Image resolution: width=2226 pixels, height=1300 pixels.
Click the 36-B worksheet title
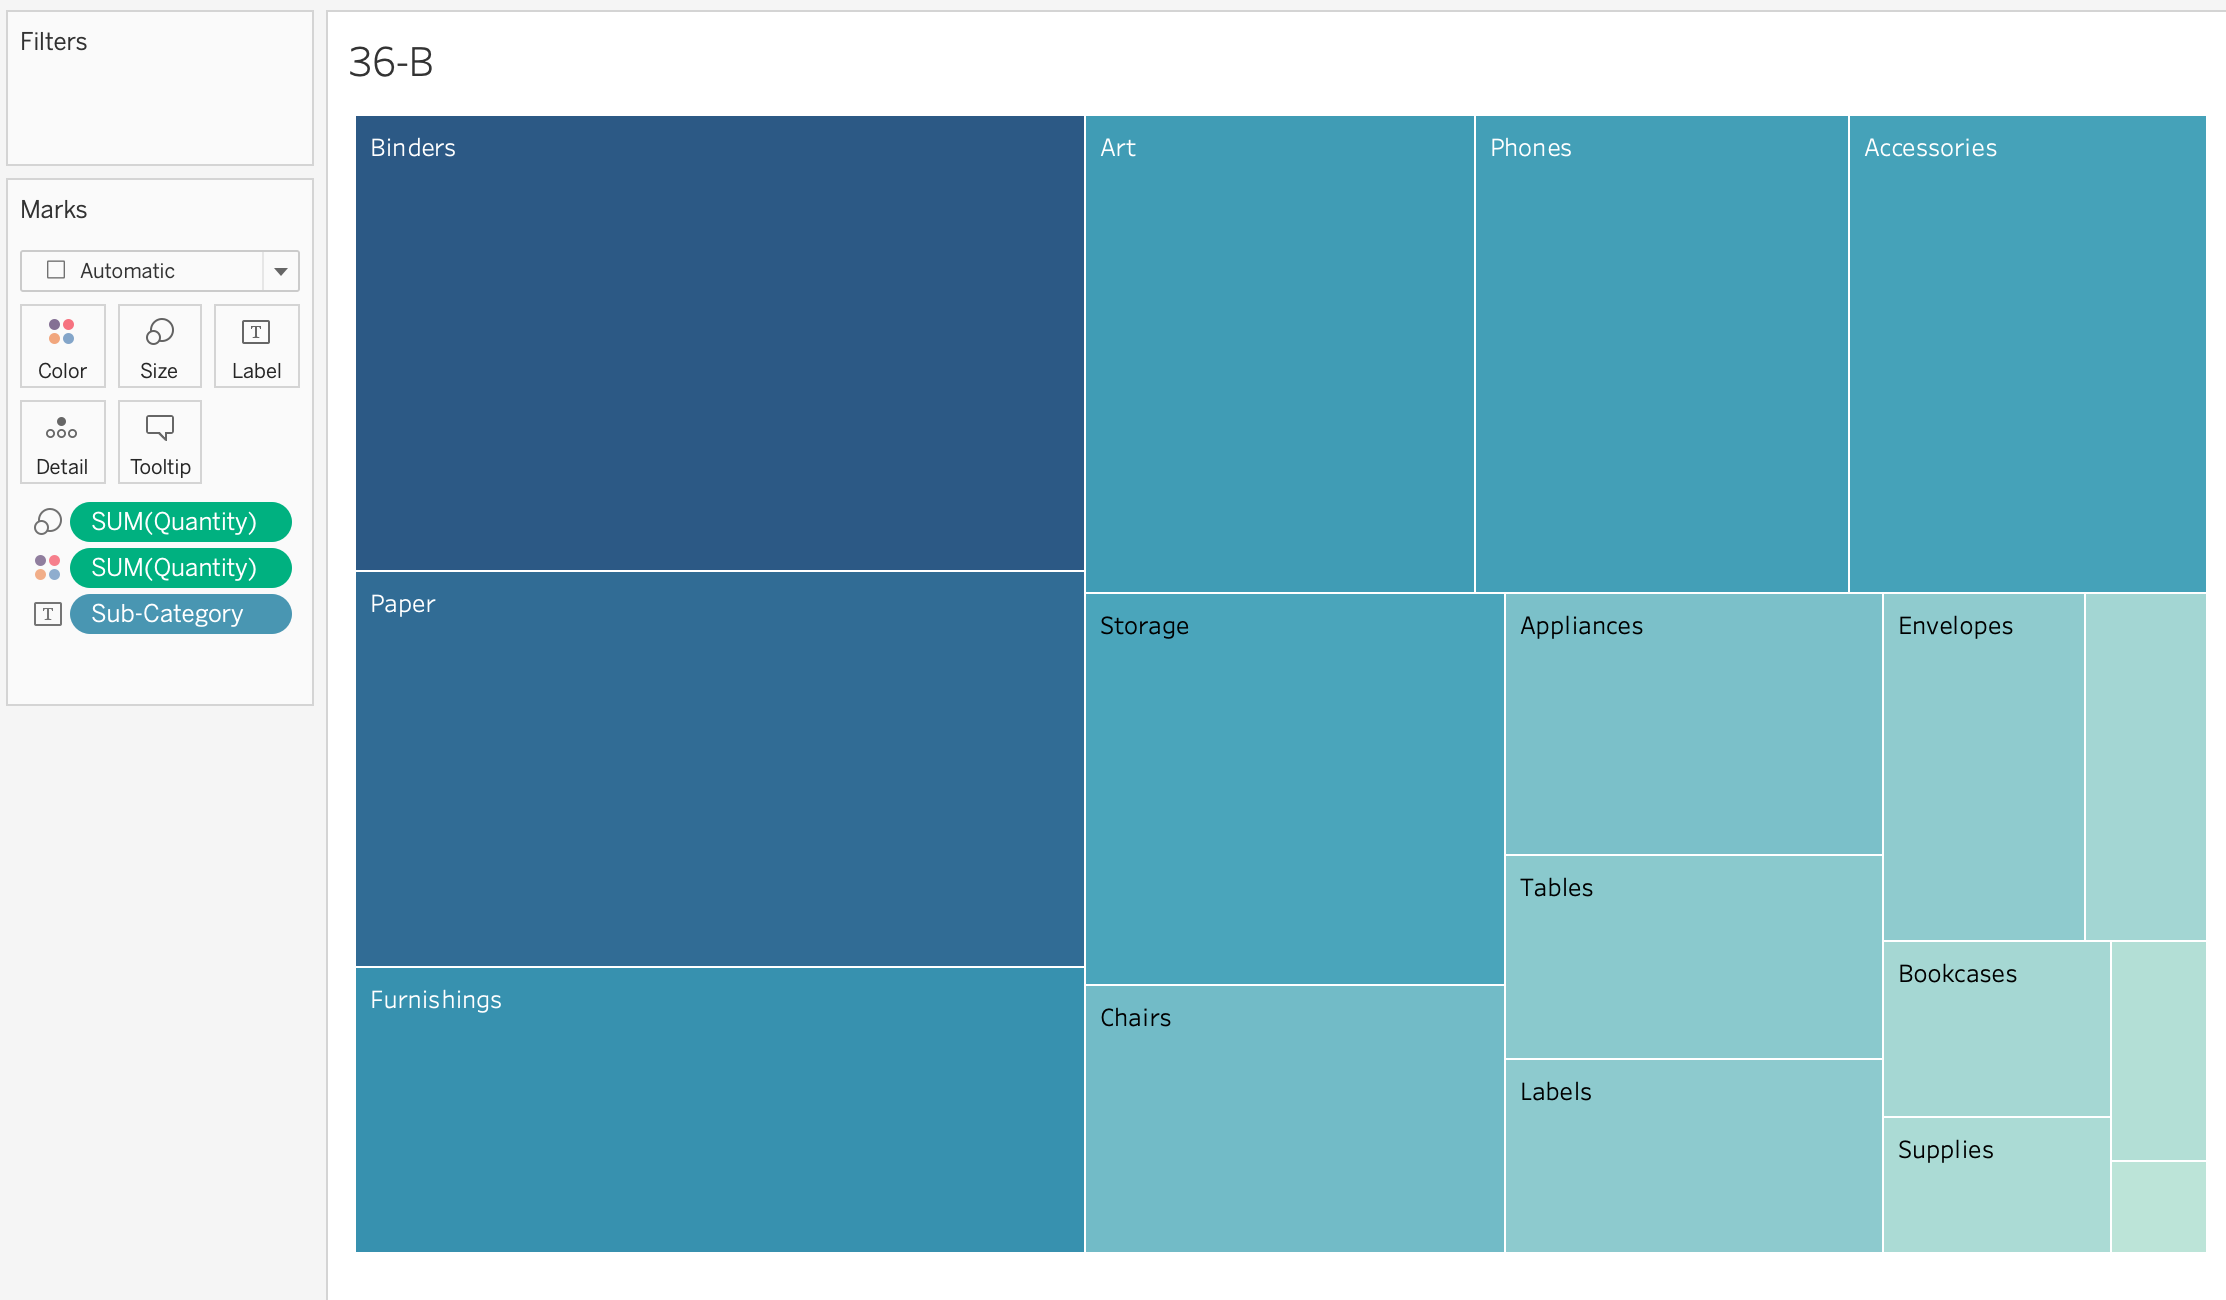coord(391,62)
